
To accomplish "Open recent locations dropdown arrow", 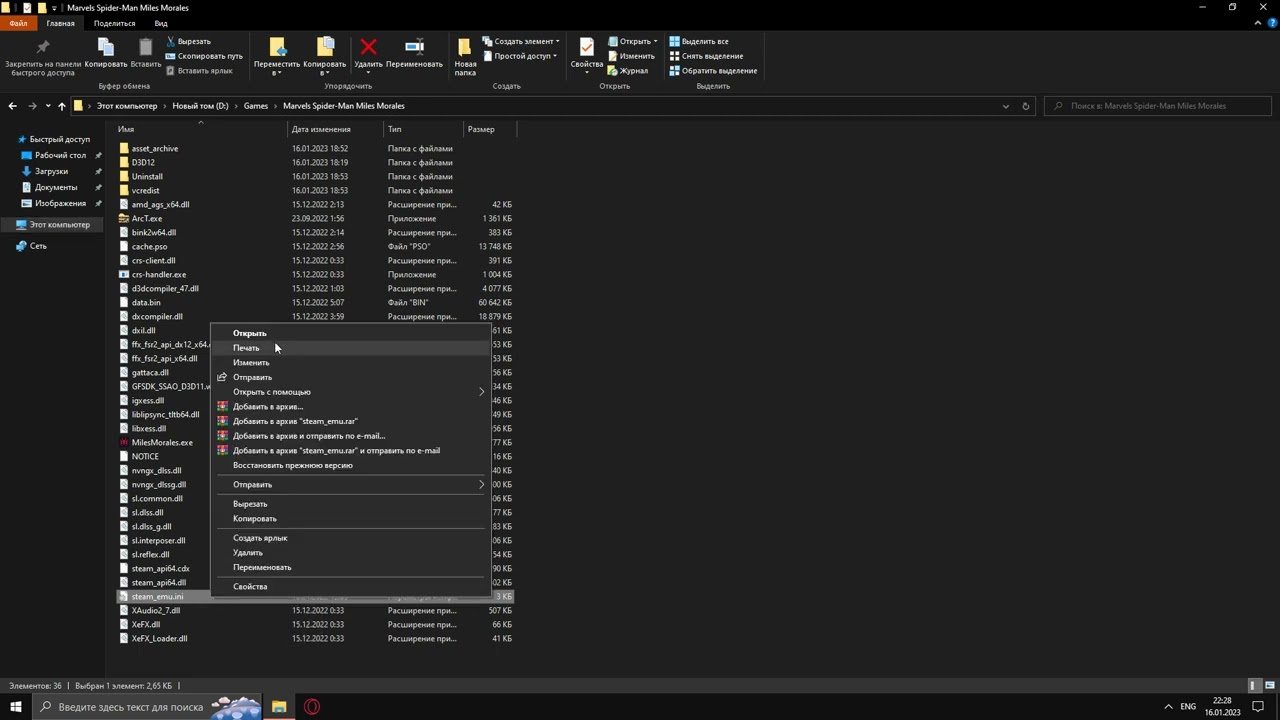I will pos(47,106).
